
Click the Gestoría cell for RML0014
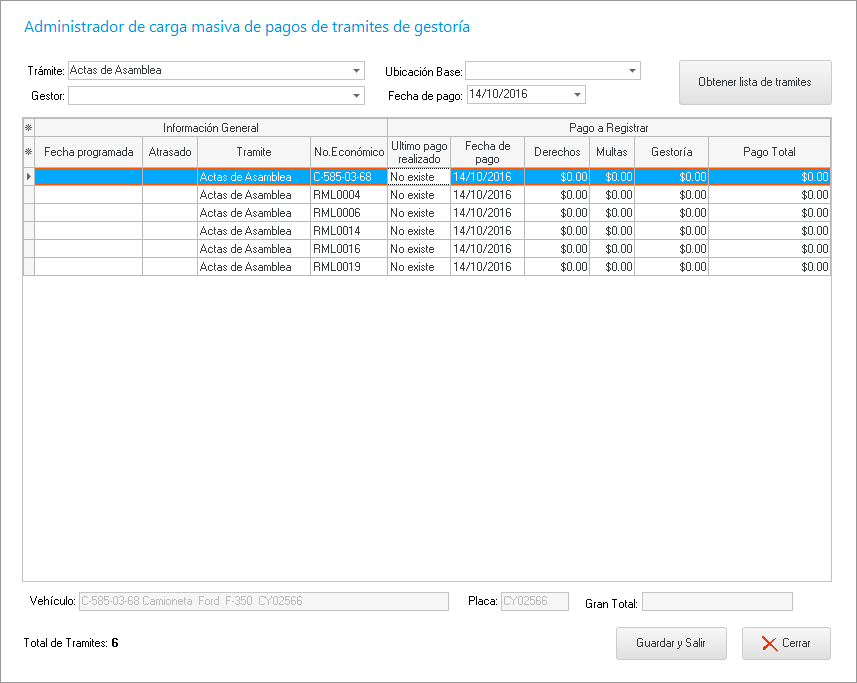671,231
